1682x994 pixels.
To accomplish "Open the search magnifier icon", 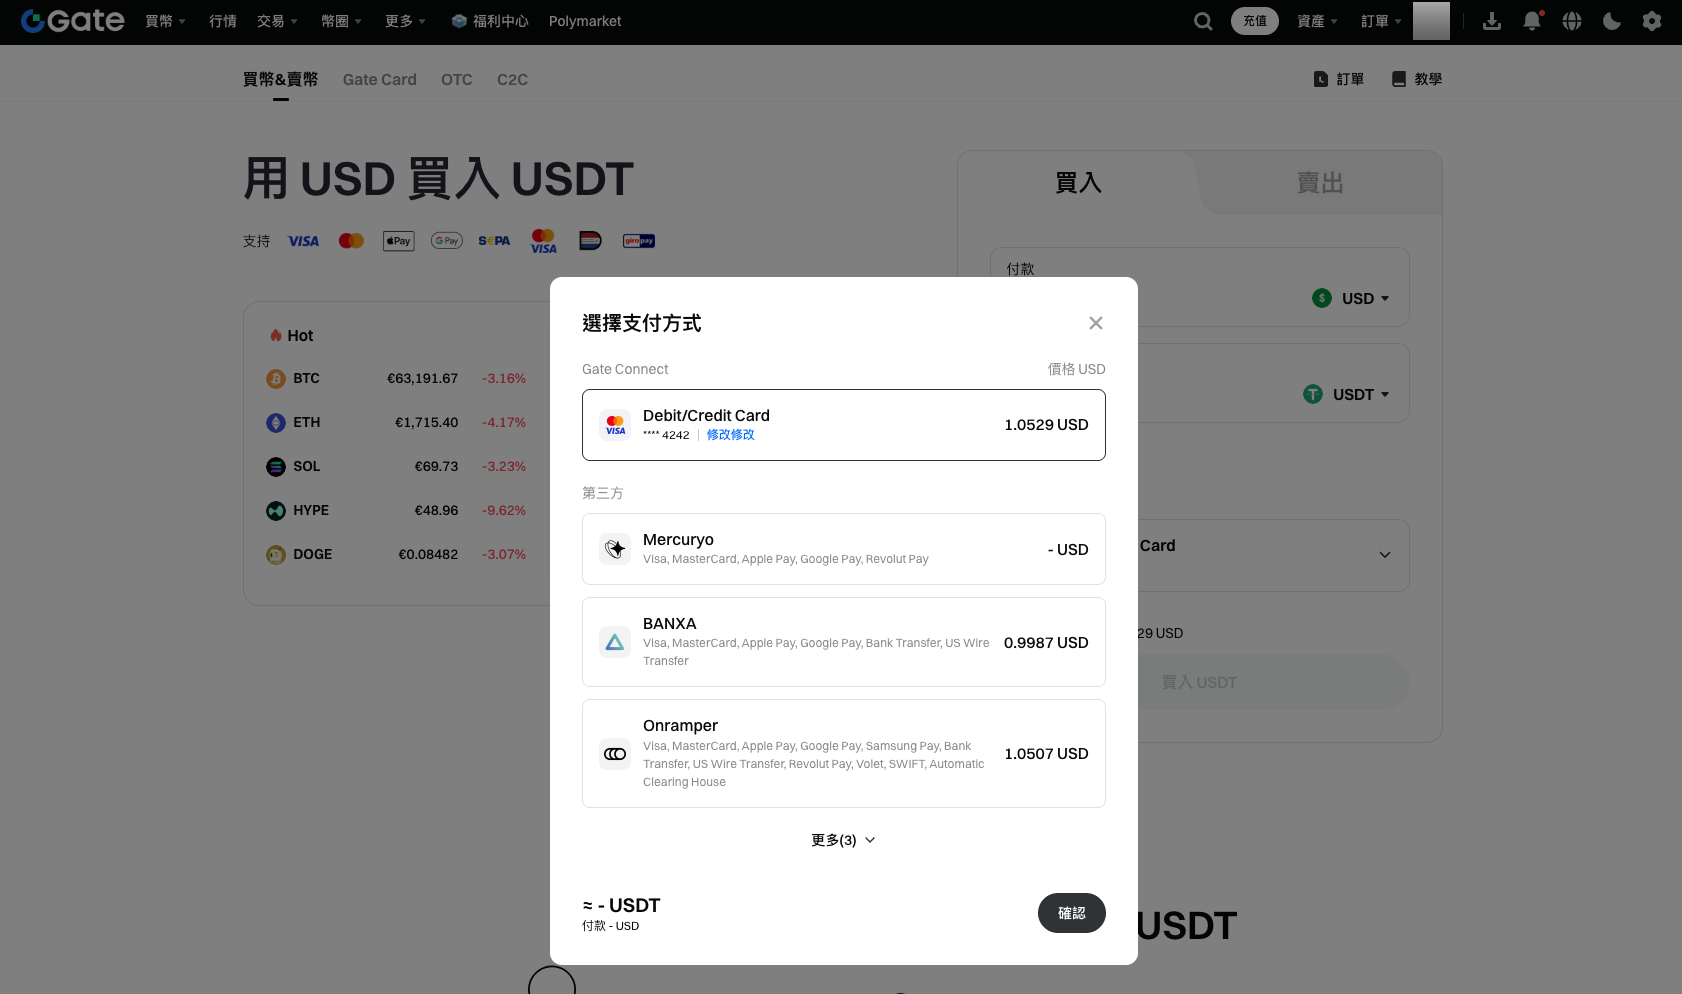I will pyautogui.click(x=1203, y=21).
